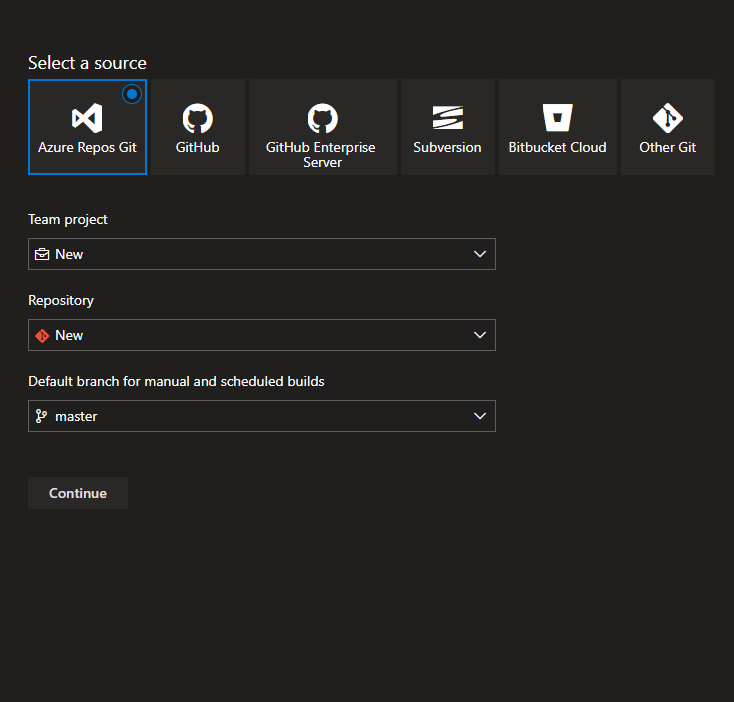Viewport: 734px width, 702px height.
Task: Click the "Other Git" text label
Action: click(667, 147)
